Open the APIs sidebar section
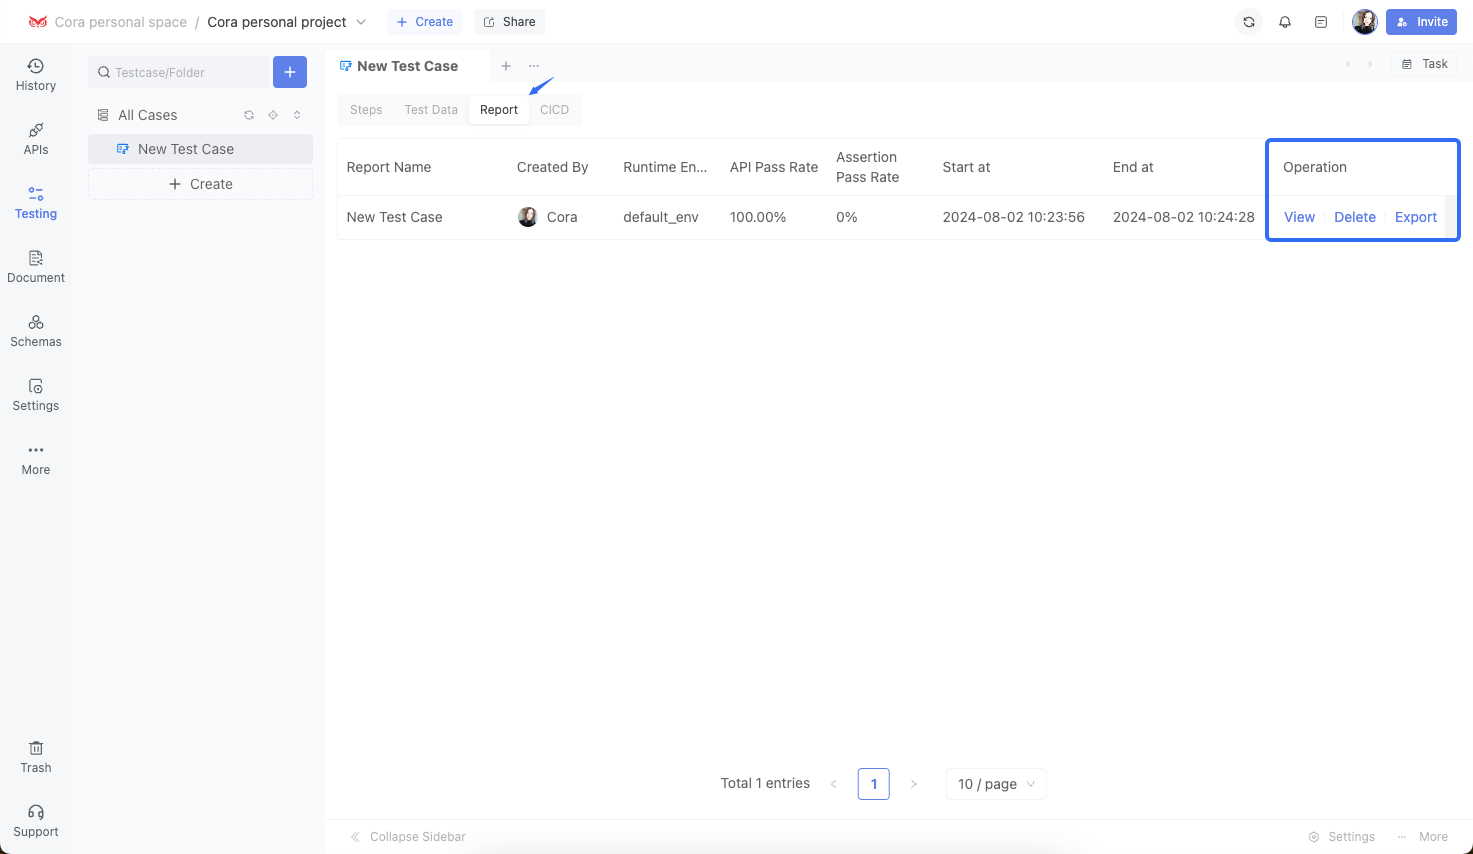The width and height of the screenshot is (1473, 854). point(36,139)
